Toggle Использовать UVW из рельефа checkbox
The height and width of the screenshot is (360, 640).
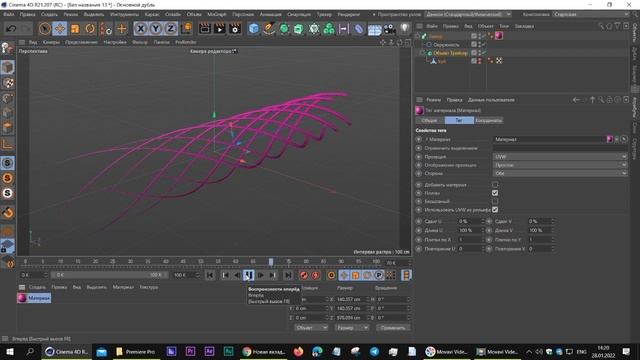pos(495,210)
